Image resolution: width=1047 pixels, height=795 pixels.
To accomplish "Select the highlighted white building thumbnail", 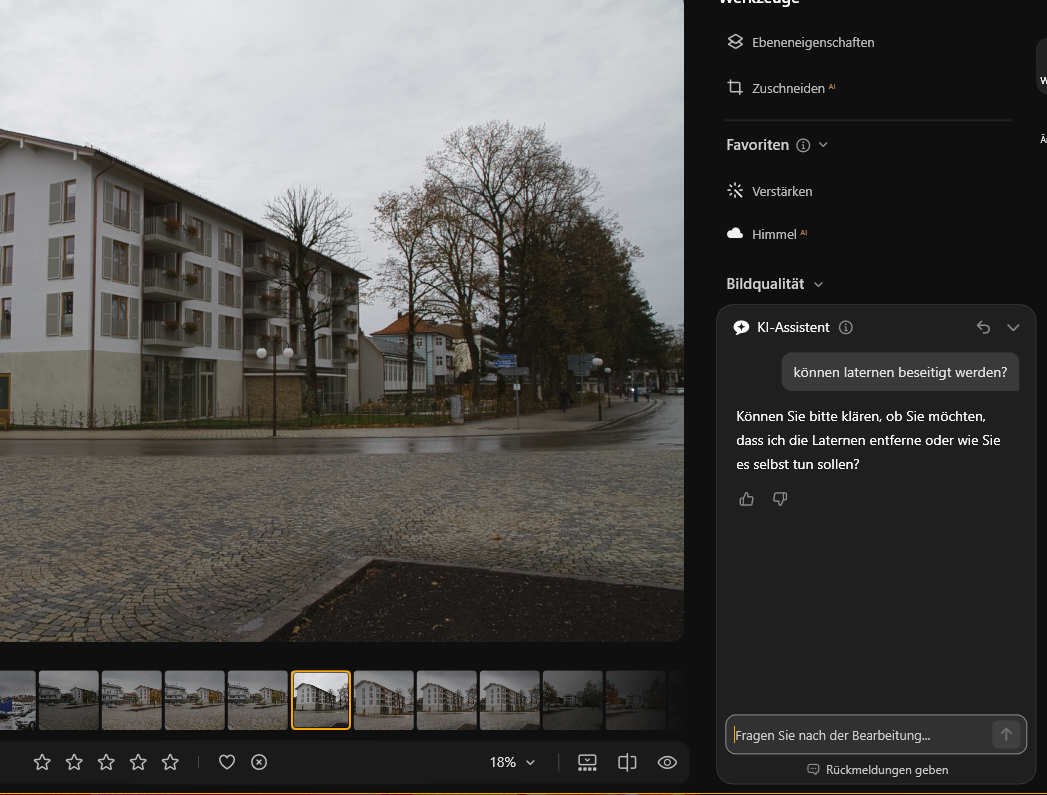I will (x=321, y=700).
